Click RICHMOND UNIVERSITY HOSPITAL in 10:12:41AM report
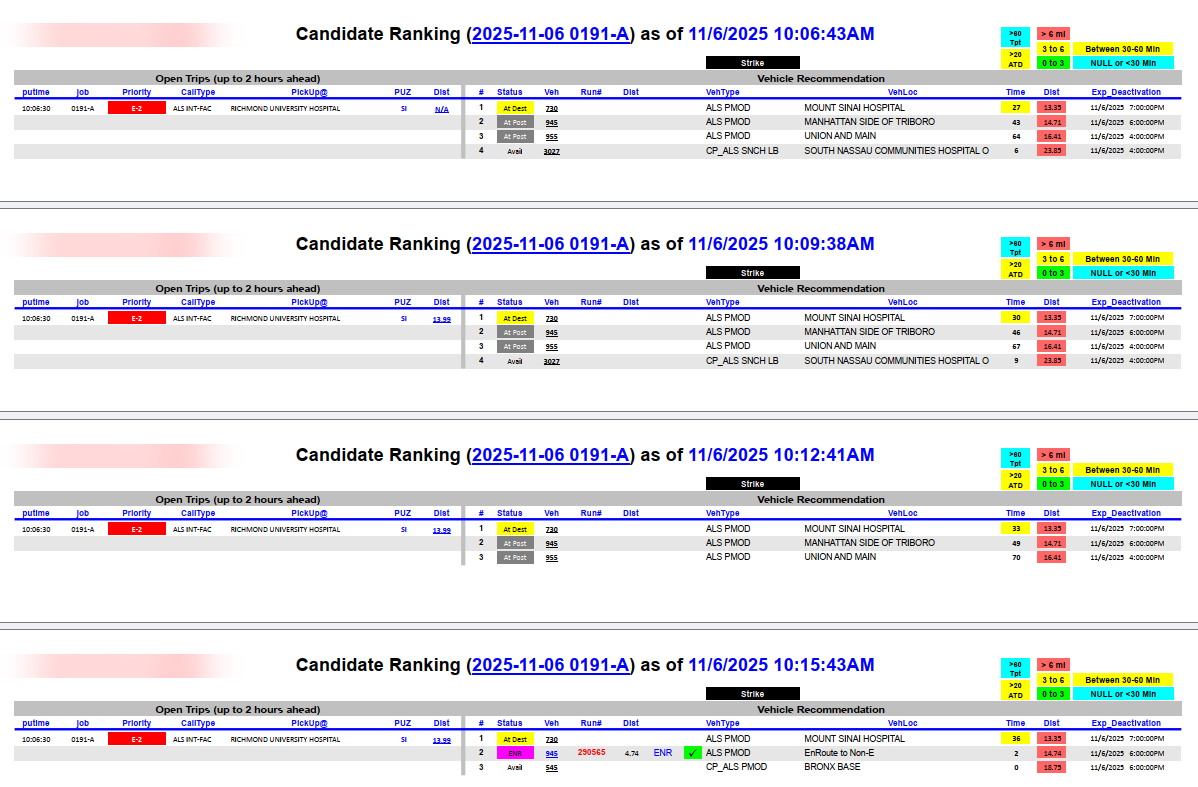Viewport: 1198px width, 787px height. click(285, 530)
